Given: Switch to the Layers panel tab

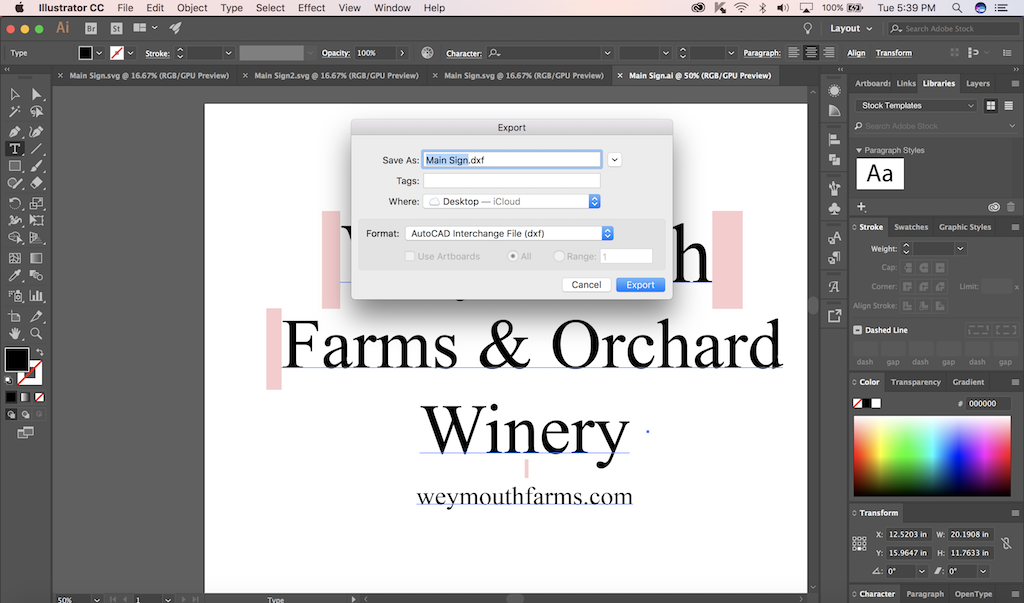Looking at the screenshot, I should (x=978, y=84).
